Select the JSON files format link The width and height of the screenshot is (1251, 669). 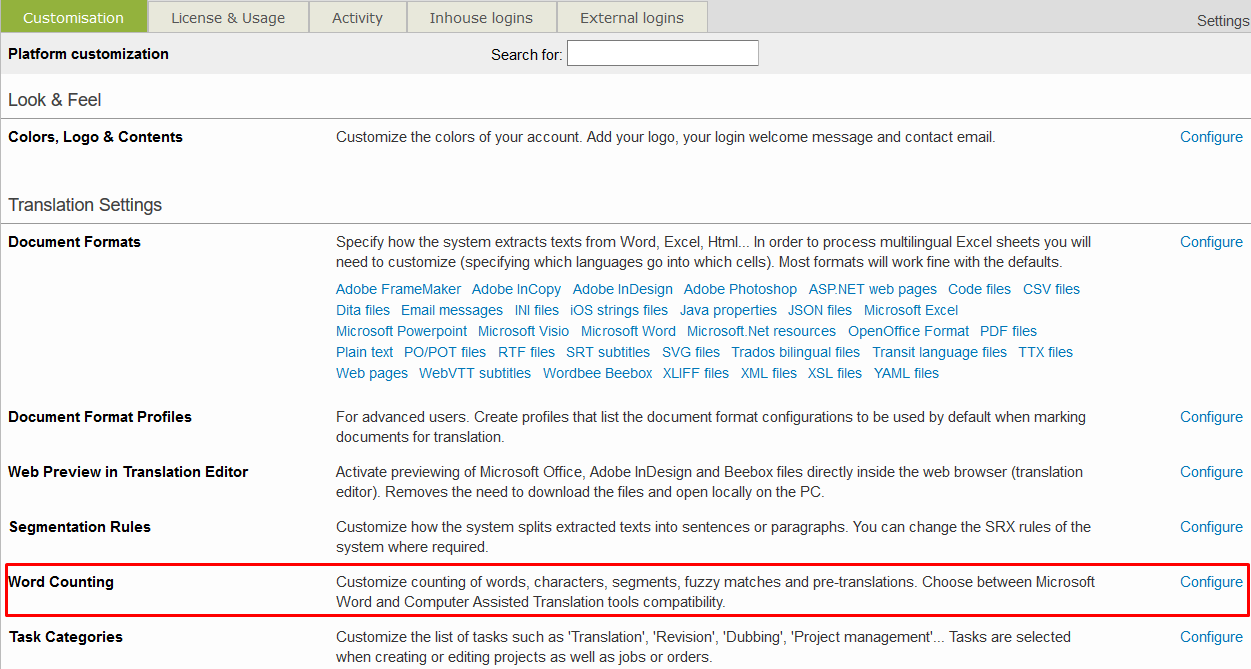tap(820, 310)
